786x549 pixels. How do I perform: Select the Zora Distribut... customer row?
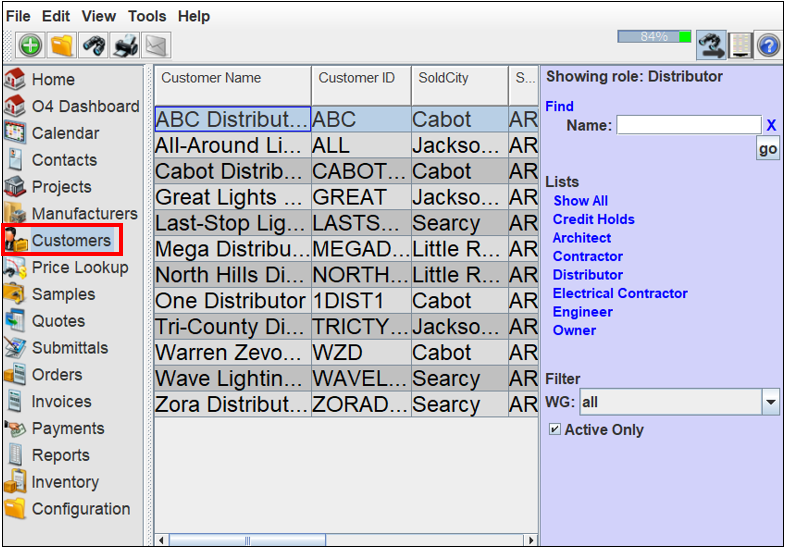[x=346, y=404]
